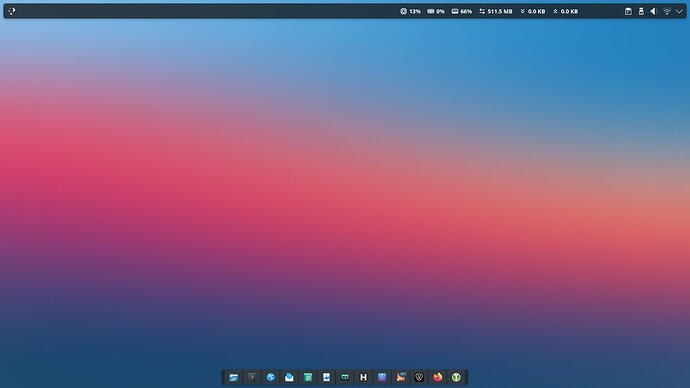Image resolution: width=690 pixels, height=388 pixels.
Task: Open the Wi-Fi network tray icon
Action: pos(667,11)
